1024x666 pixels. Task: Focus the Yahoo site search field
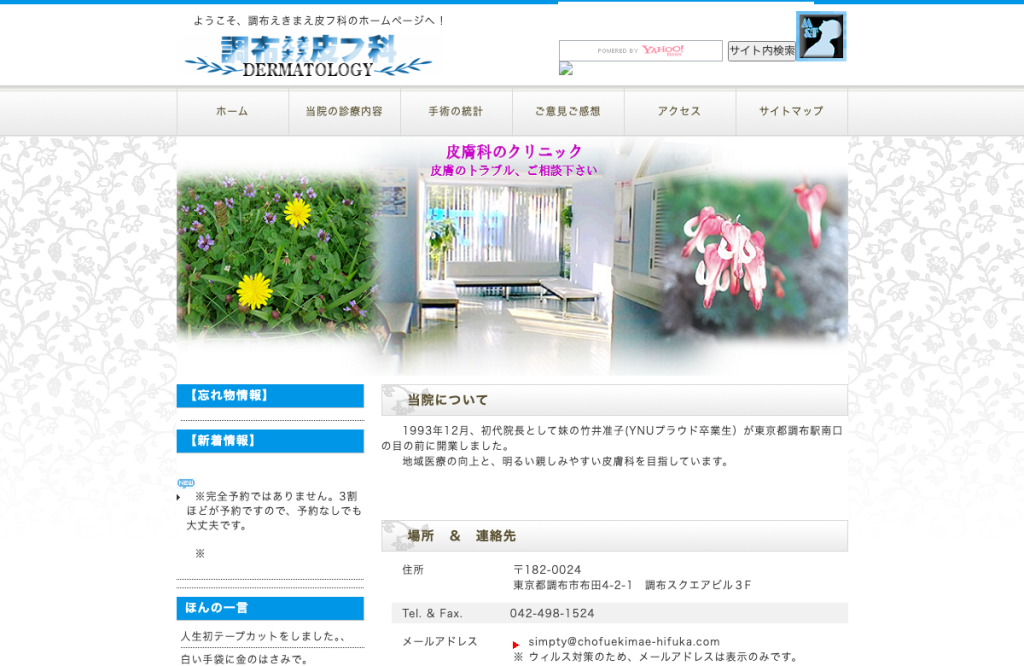point(641,50)
